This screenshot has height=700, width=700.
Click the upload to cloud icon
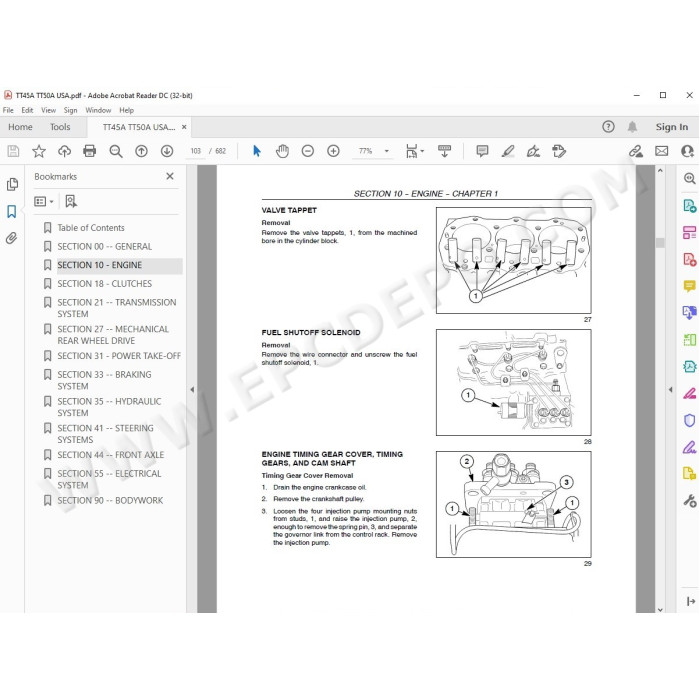tap(64, 151)
